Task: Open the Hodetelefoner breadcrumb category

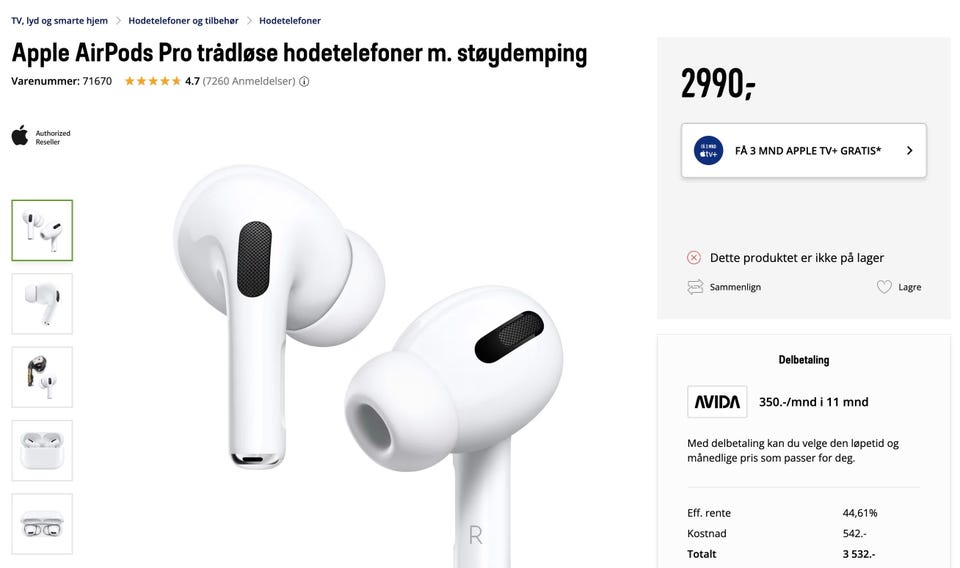Action: pos(290,21)
